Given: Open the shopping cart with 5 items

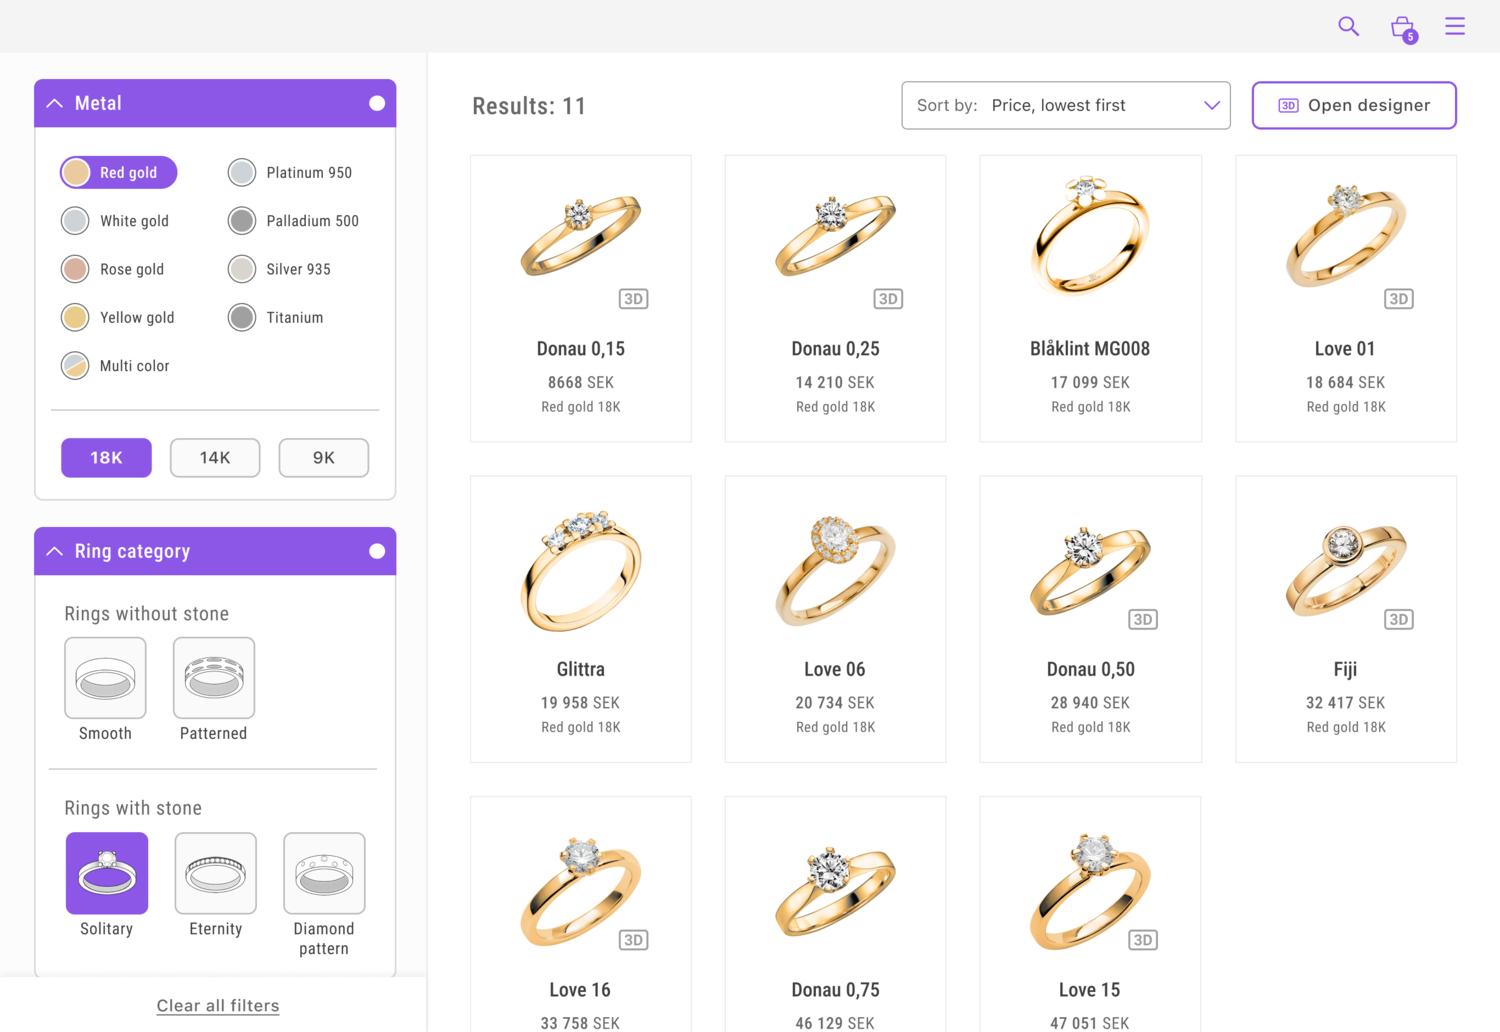Looking at the screenshot, I should pos(1402,27).
